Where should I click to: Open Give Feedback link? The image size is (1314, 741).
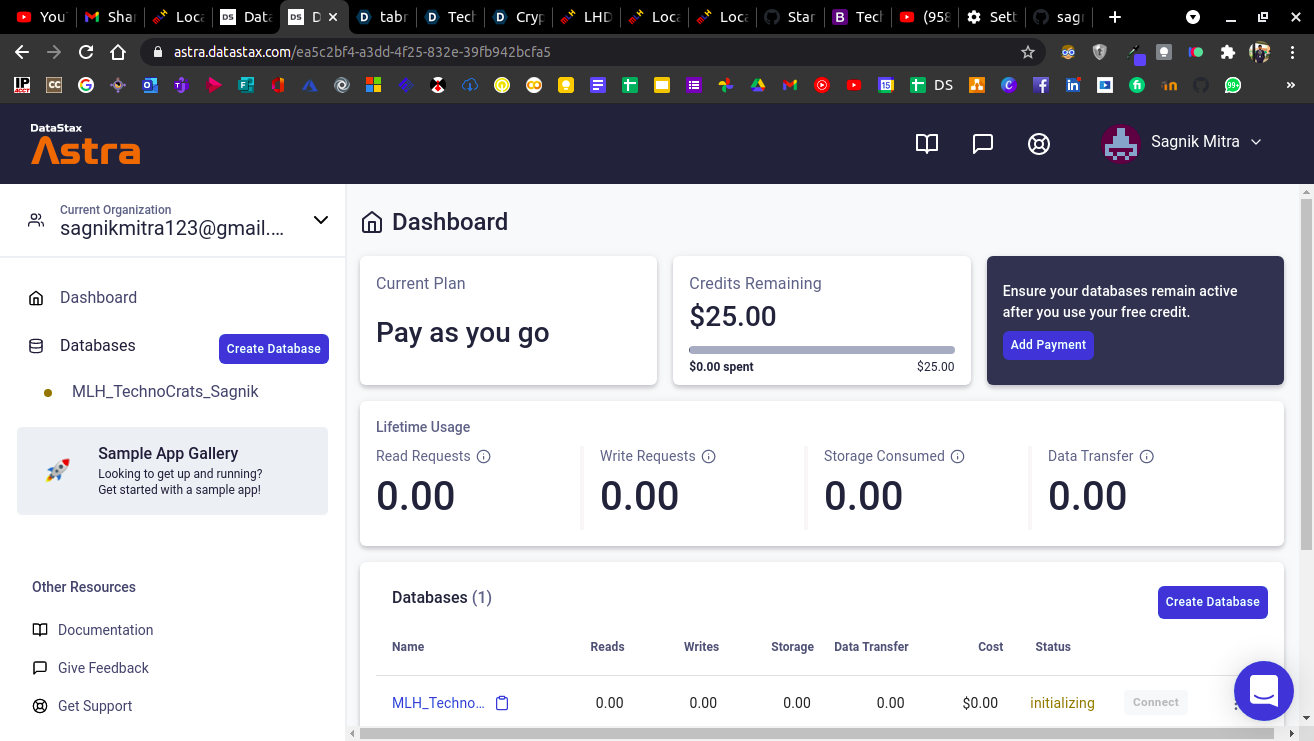pyautogui.click(x=103, y=668)
